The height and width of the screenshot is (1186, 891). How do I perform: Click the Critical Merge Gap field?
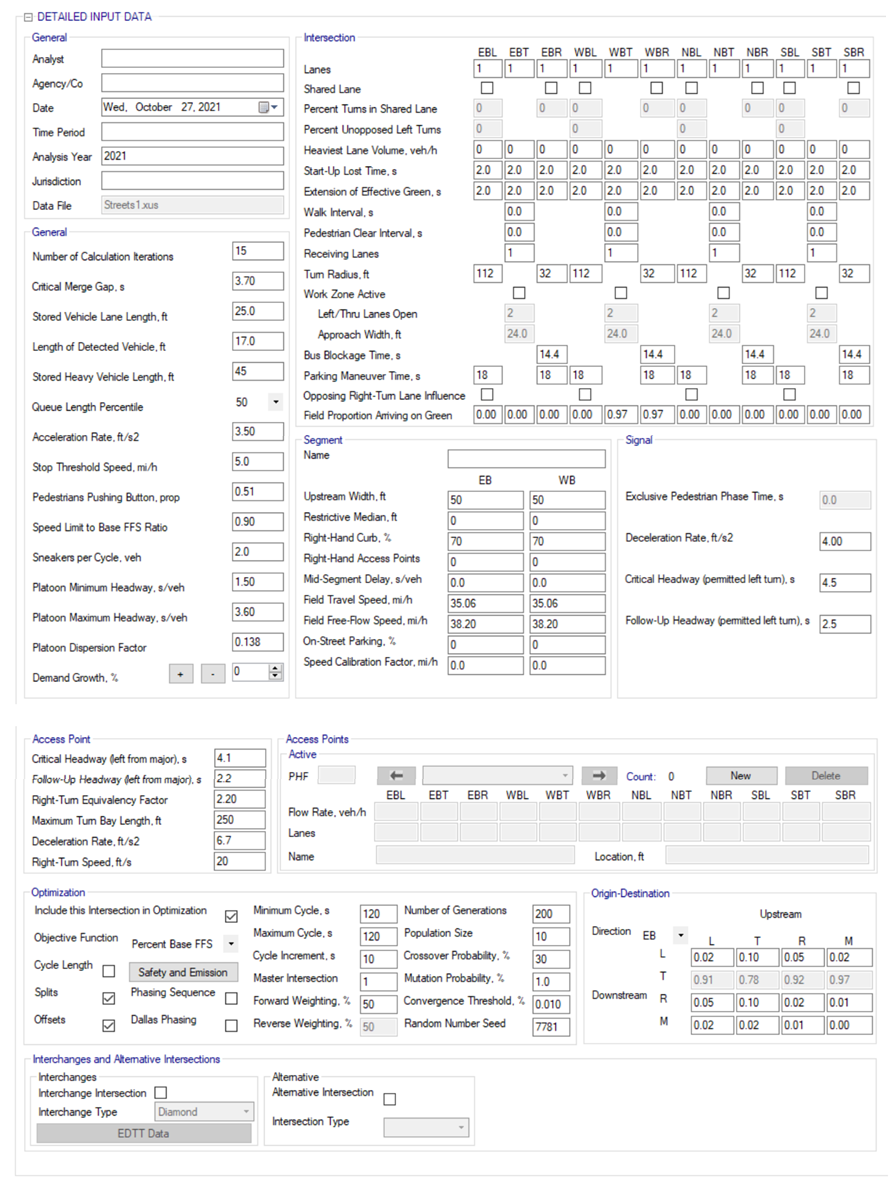click(x=258, y=281)
